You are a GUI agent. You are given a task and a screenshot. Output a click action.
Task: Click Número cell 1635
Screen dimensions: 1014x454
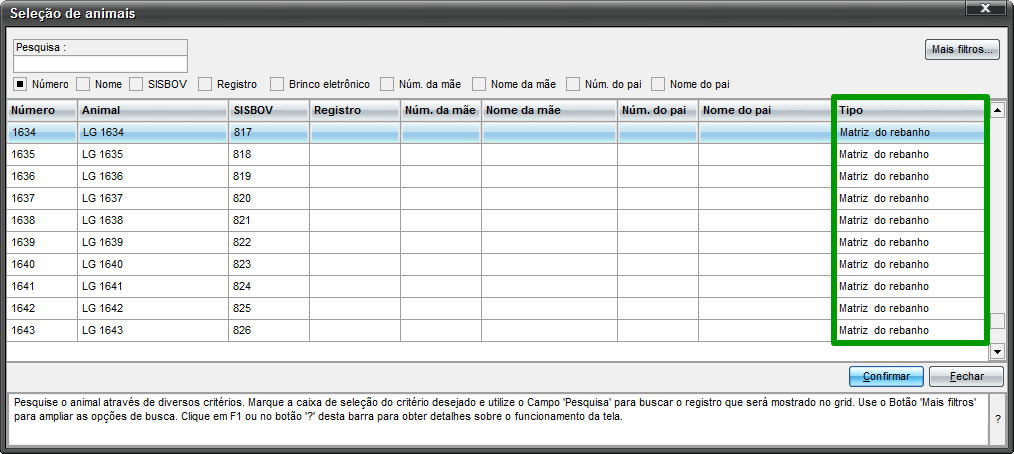pos(42,155)
